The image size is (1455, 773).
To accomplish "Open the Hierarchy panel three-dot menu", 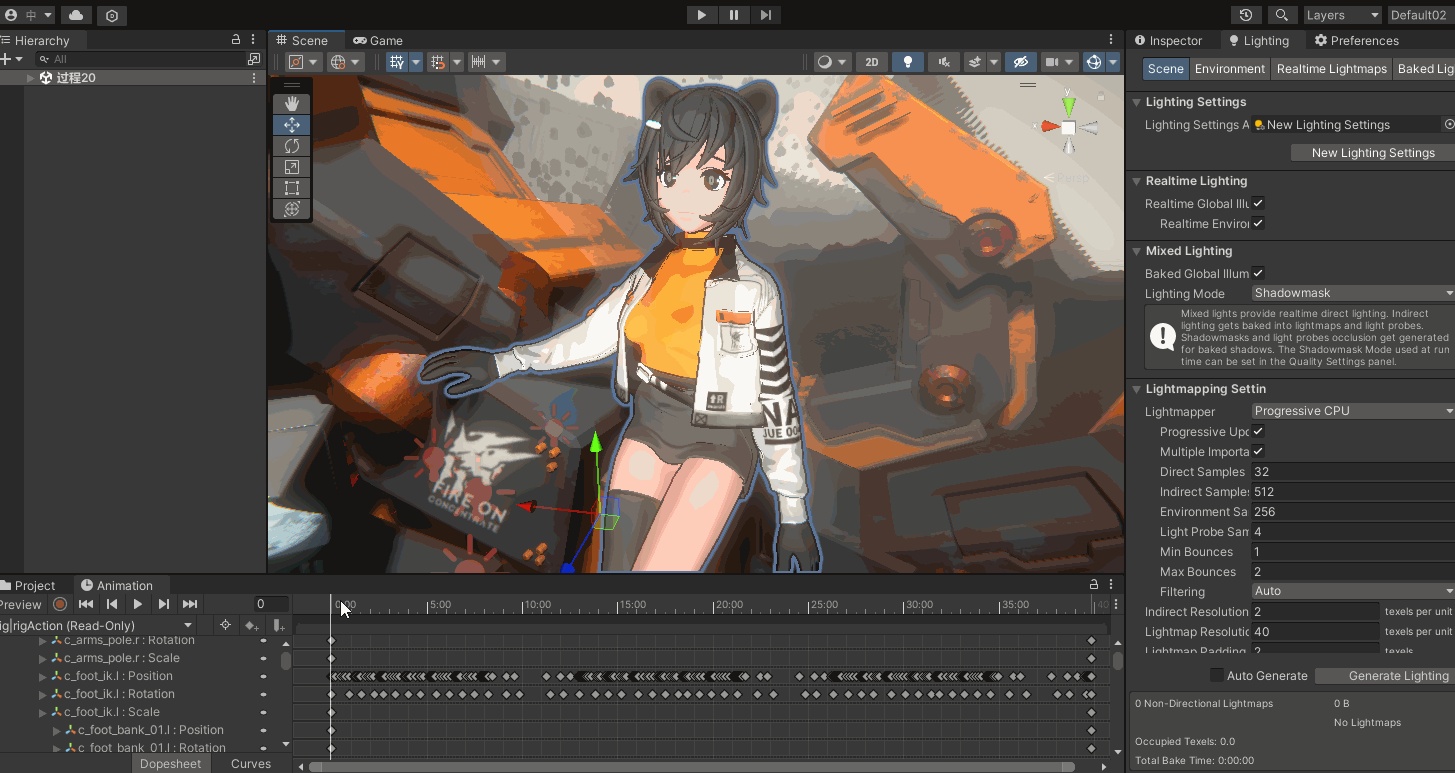I will tap(254, 40).
